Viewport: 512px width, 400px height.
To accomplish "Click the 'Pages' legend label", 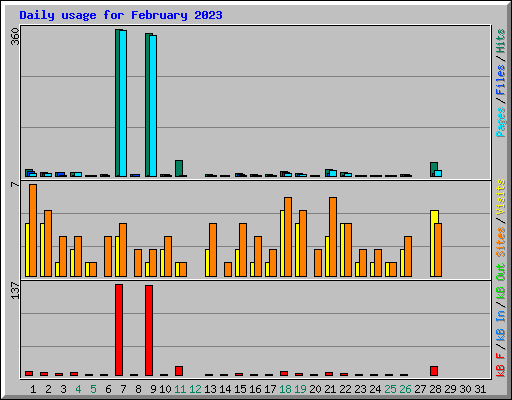I will pyautogui.click(x=500, y=122).
